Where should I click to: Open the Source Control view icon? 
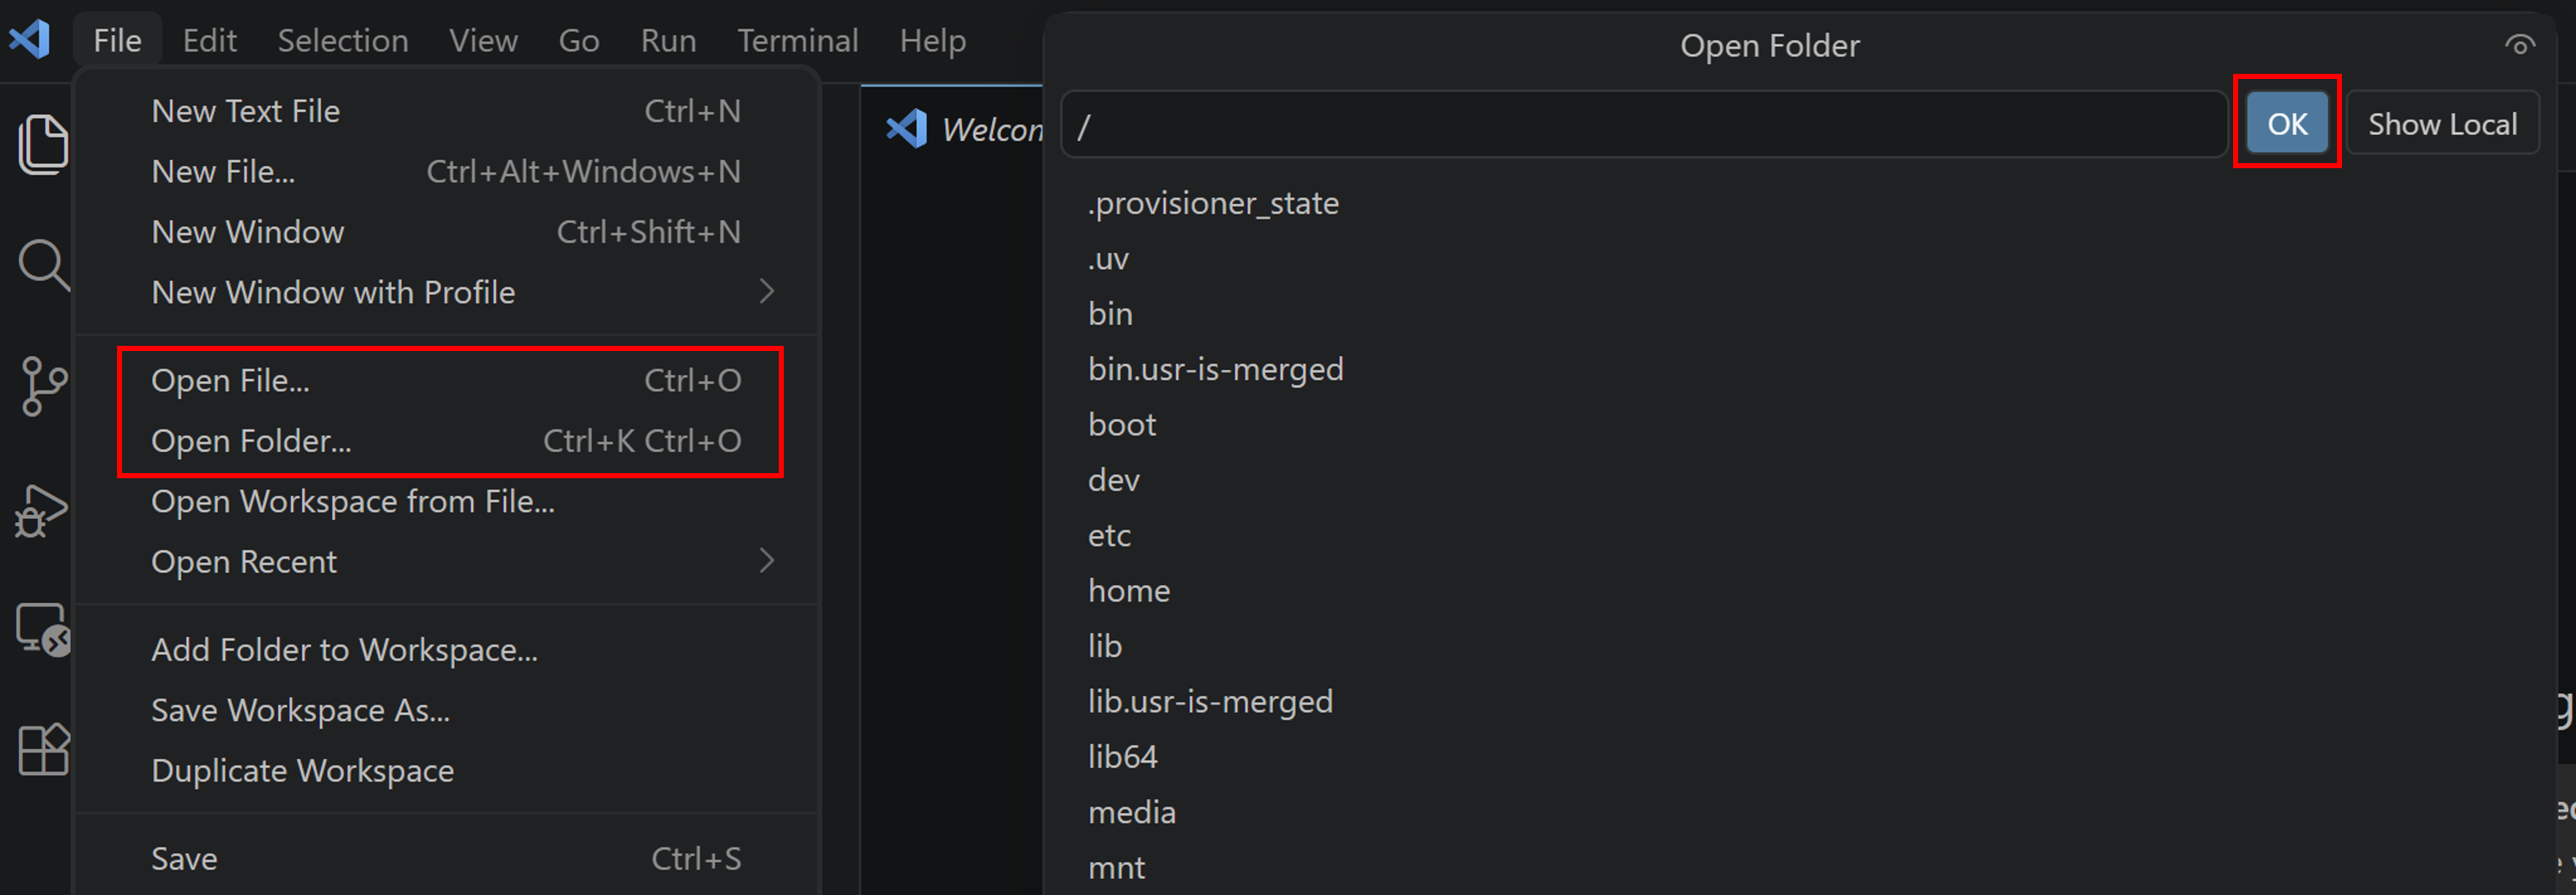tap(43, 386)
